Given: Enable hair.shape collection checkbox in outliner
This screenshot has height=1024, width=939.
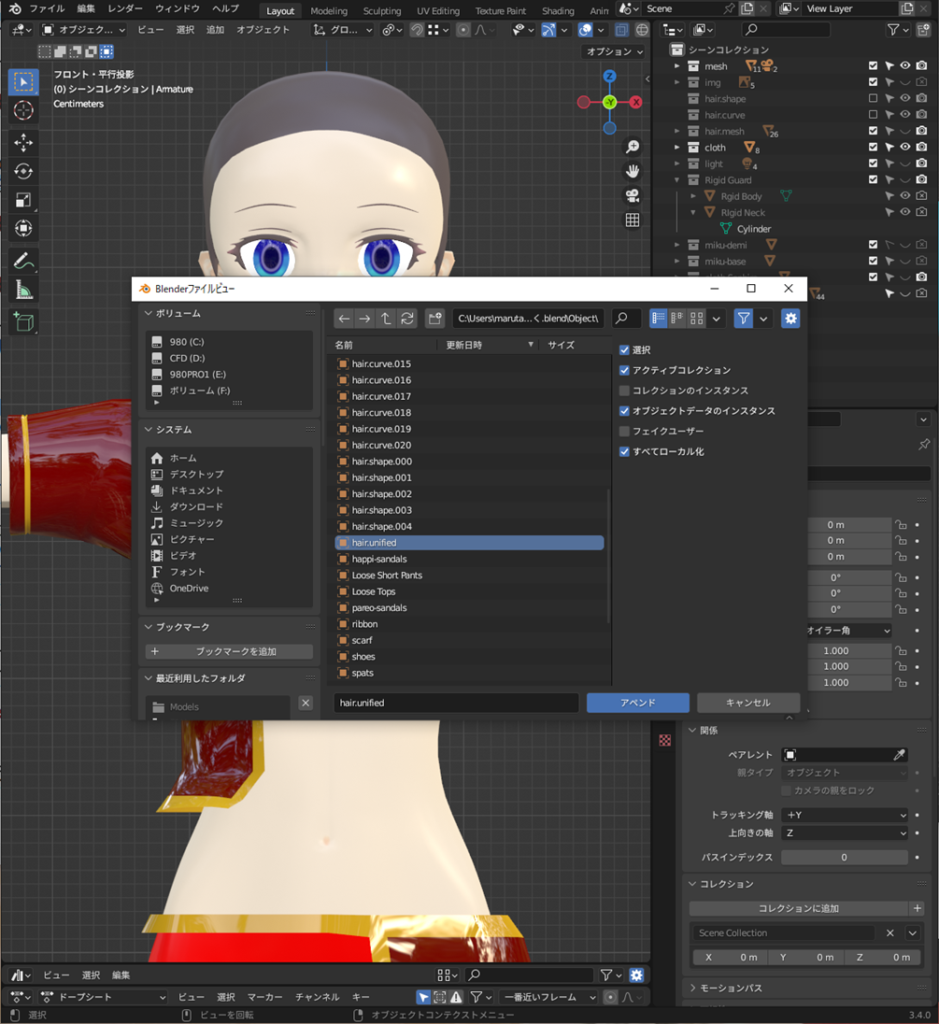Looking at the screenshot, I should pyautogui.click(x=873, y=98).
